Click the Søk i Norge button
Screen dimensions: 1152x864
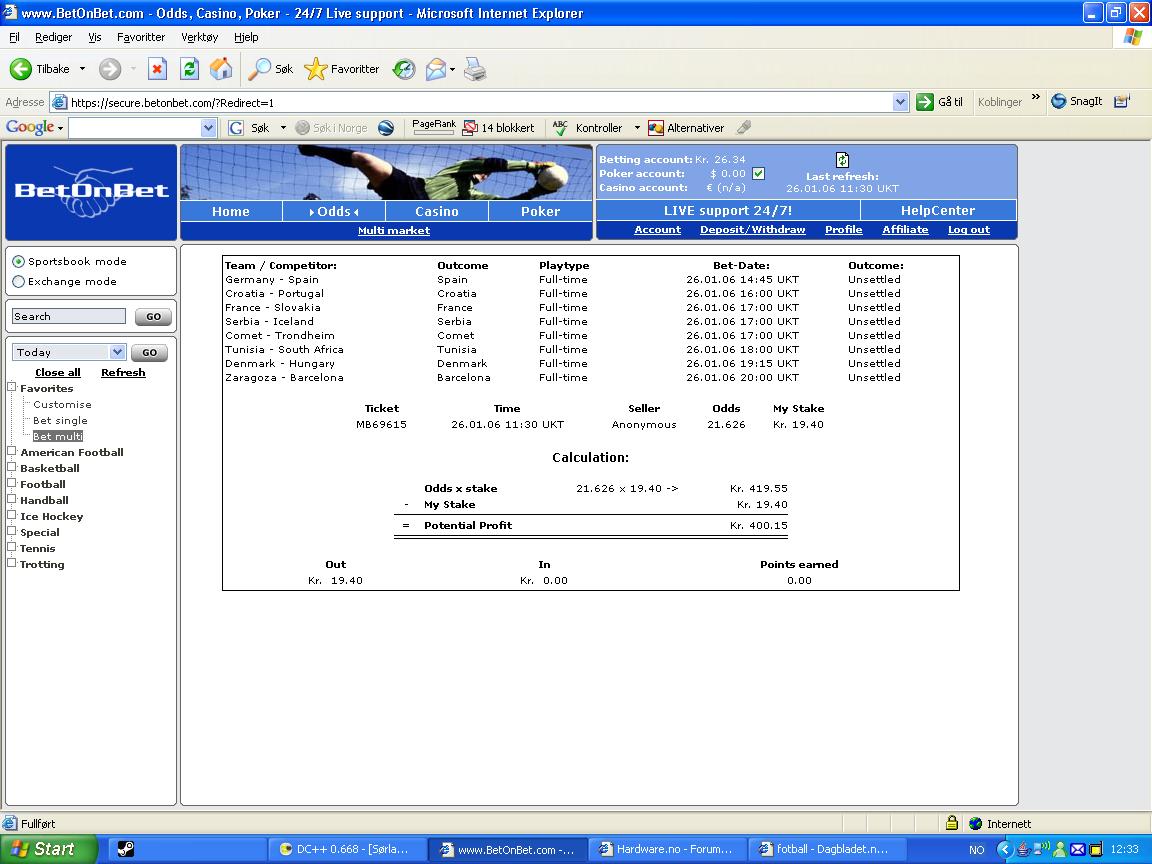[x=331, y=128]
